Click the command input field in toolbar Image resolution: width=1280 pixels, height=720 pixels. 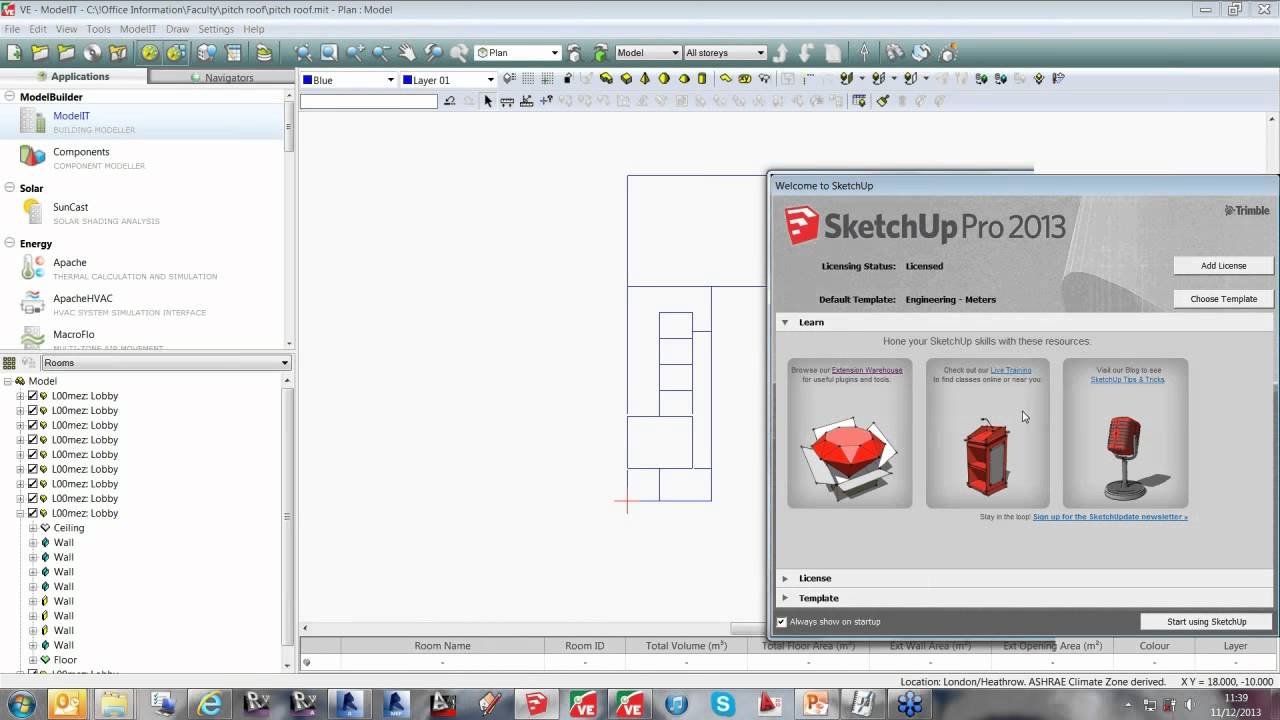369,101
